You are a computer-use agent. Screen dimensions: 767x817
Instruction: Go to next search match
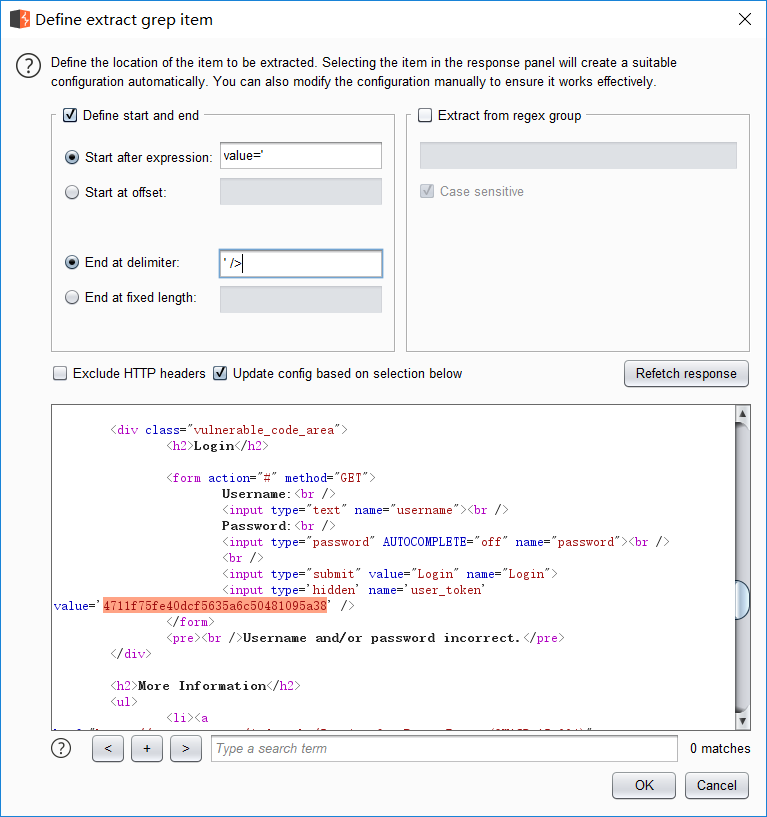click(x=185, y=748)
